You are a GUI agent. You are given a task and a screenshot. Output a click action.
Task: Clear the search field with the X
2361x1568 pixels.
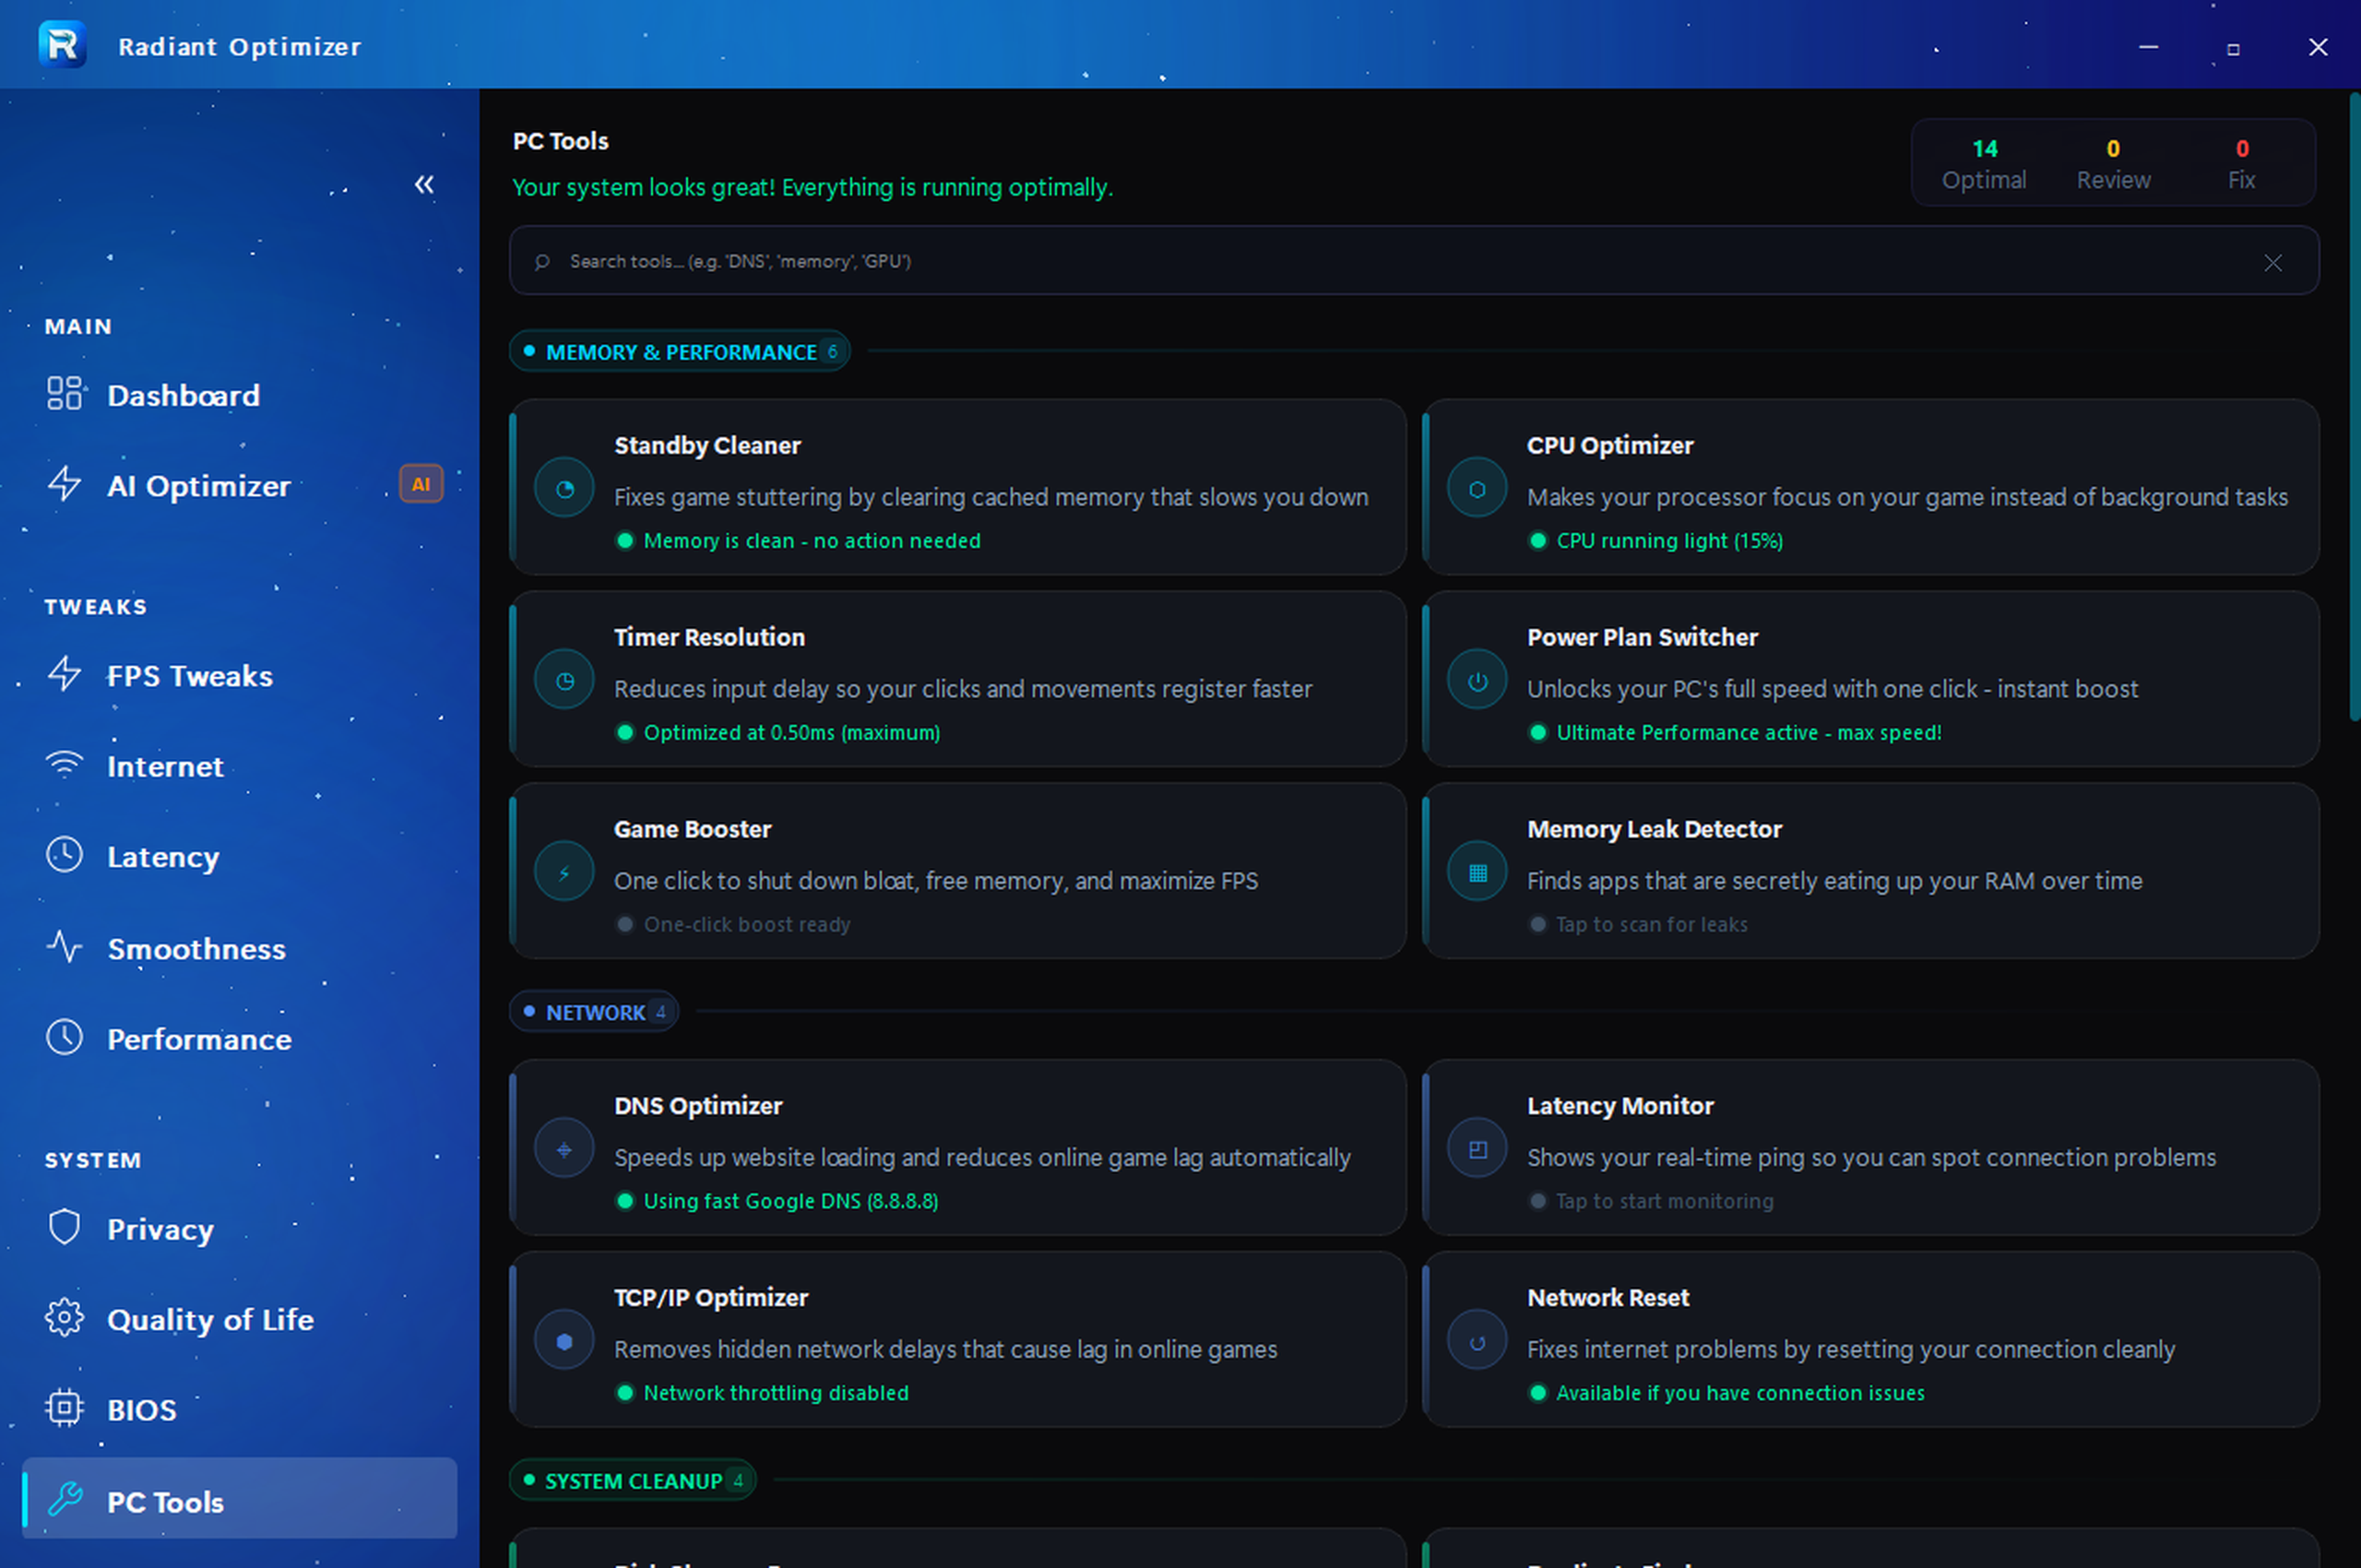pyautogui.click(x=2273, y=262)
